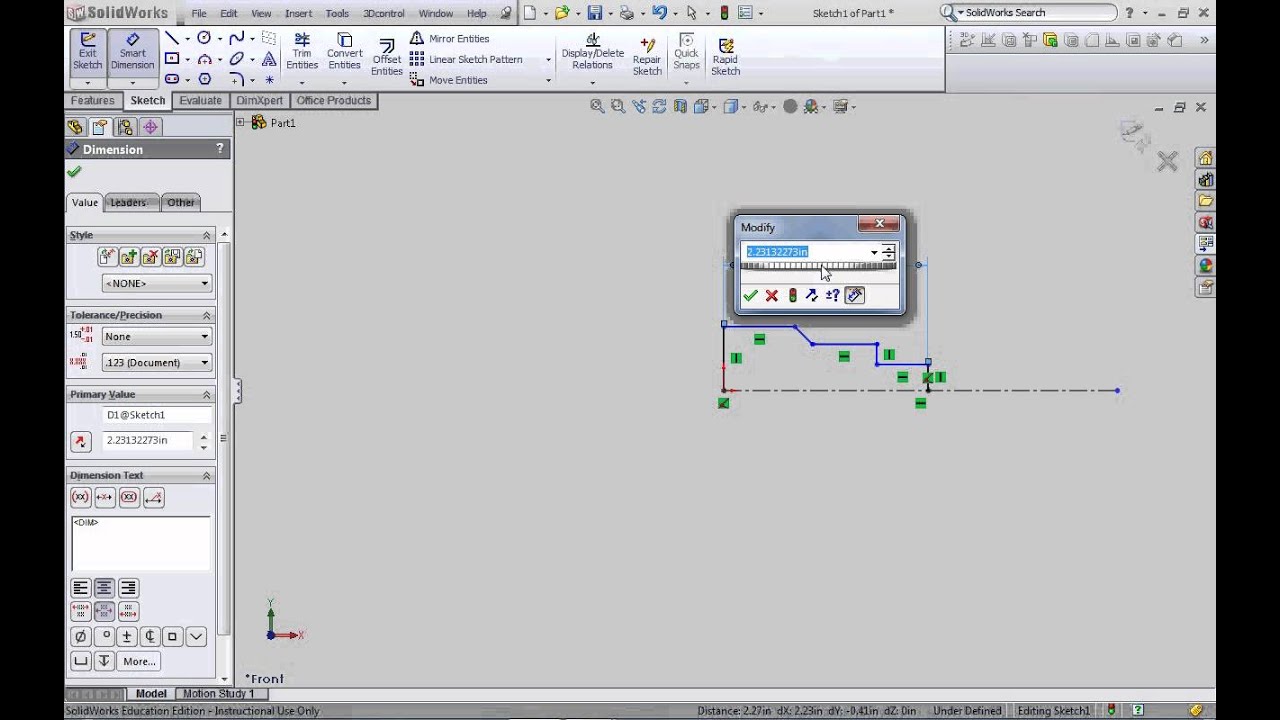Click Zoom to Area in view toolbar

click(618, 106)
